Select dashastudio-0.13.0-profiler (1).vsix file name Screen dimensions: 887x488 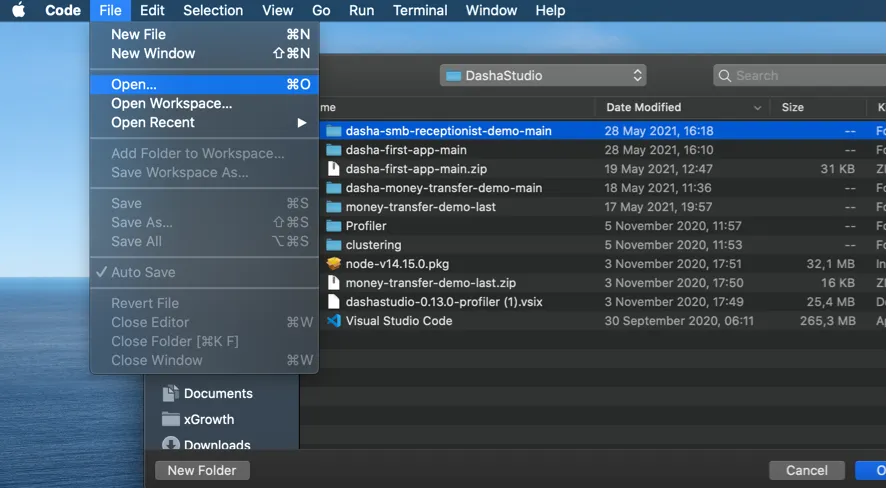tap(444, 302)
